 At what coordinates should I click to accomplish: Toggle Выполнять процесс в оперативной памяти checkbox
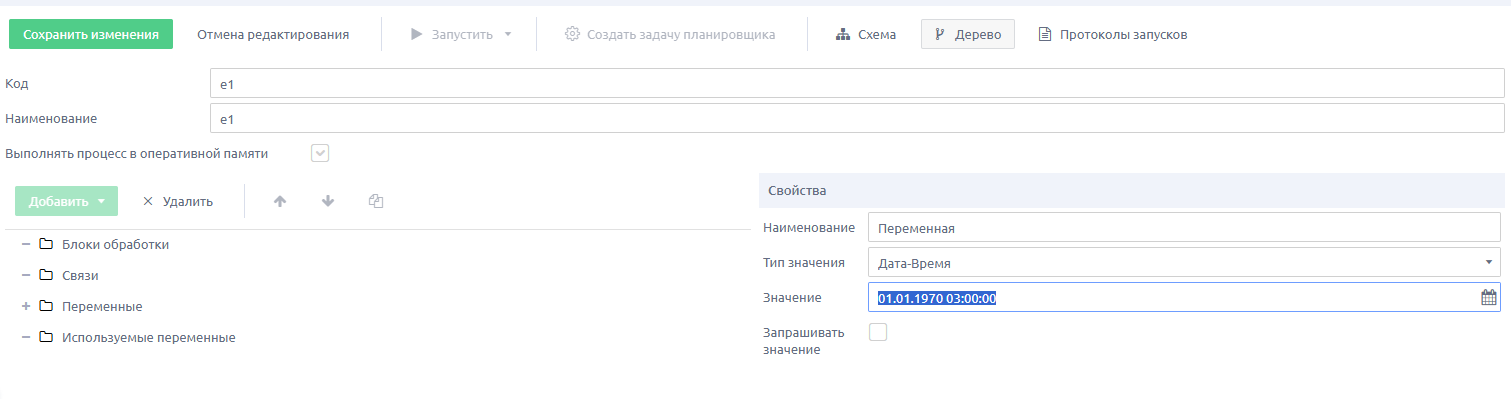(320, 153)
